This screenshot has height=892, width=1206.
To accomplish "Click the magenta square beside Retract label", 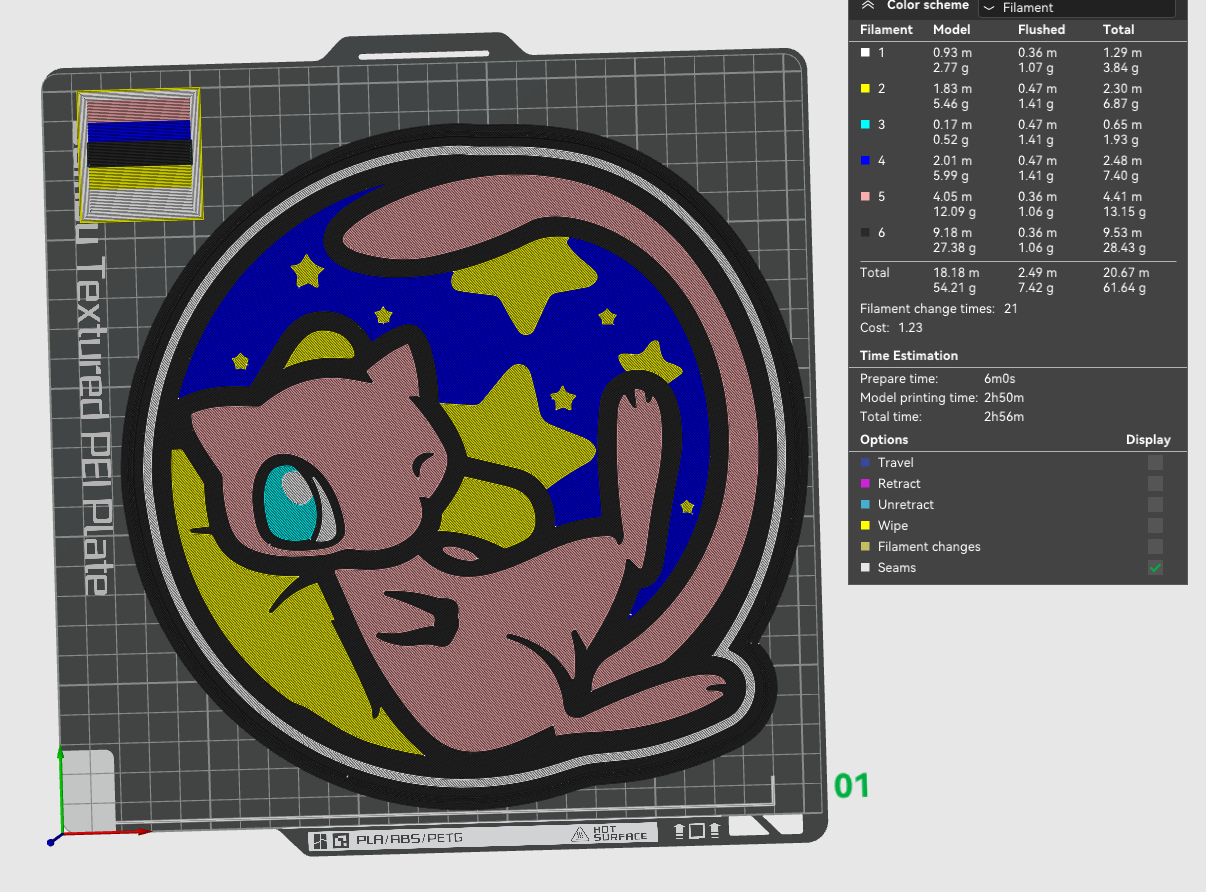I will 865,484.
